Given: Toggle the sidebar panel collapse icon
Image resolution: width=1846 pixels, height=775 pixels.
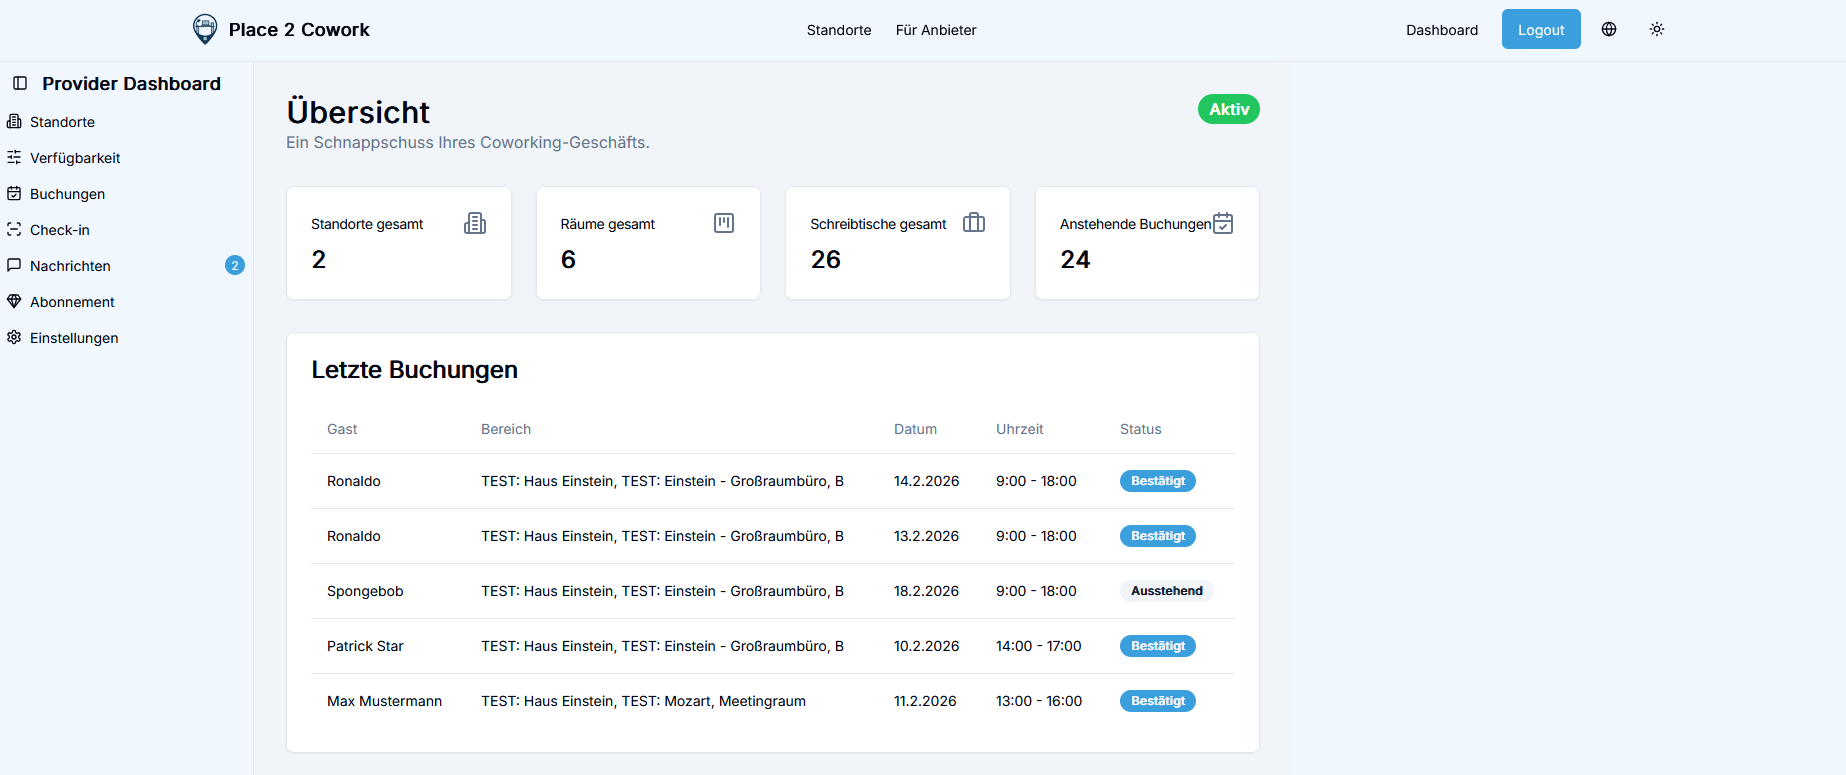Looking at the screenshot, I should [20, 83].
